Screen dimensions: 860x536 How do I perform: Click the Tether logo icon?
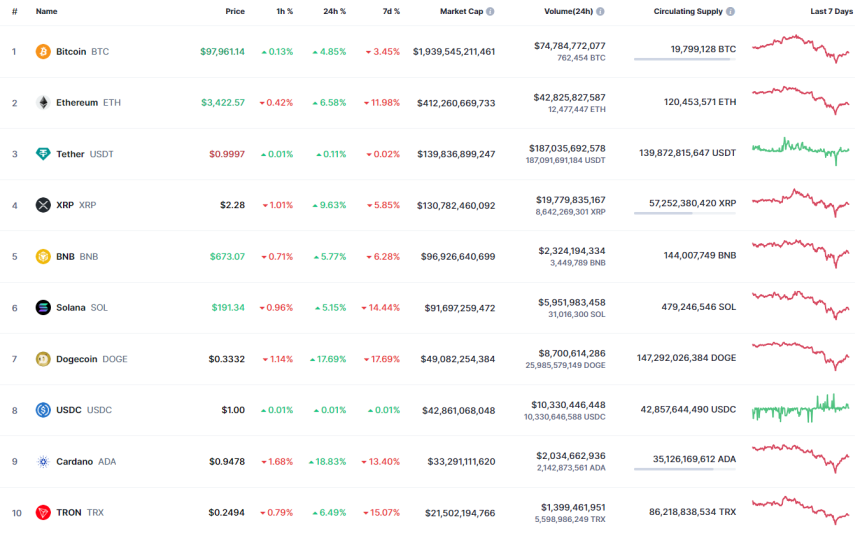(x=43, y=154)
